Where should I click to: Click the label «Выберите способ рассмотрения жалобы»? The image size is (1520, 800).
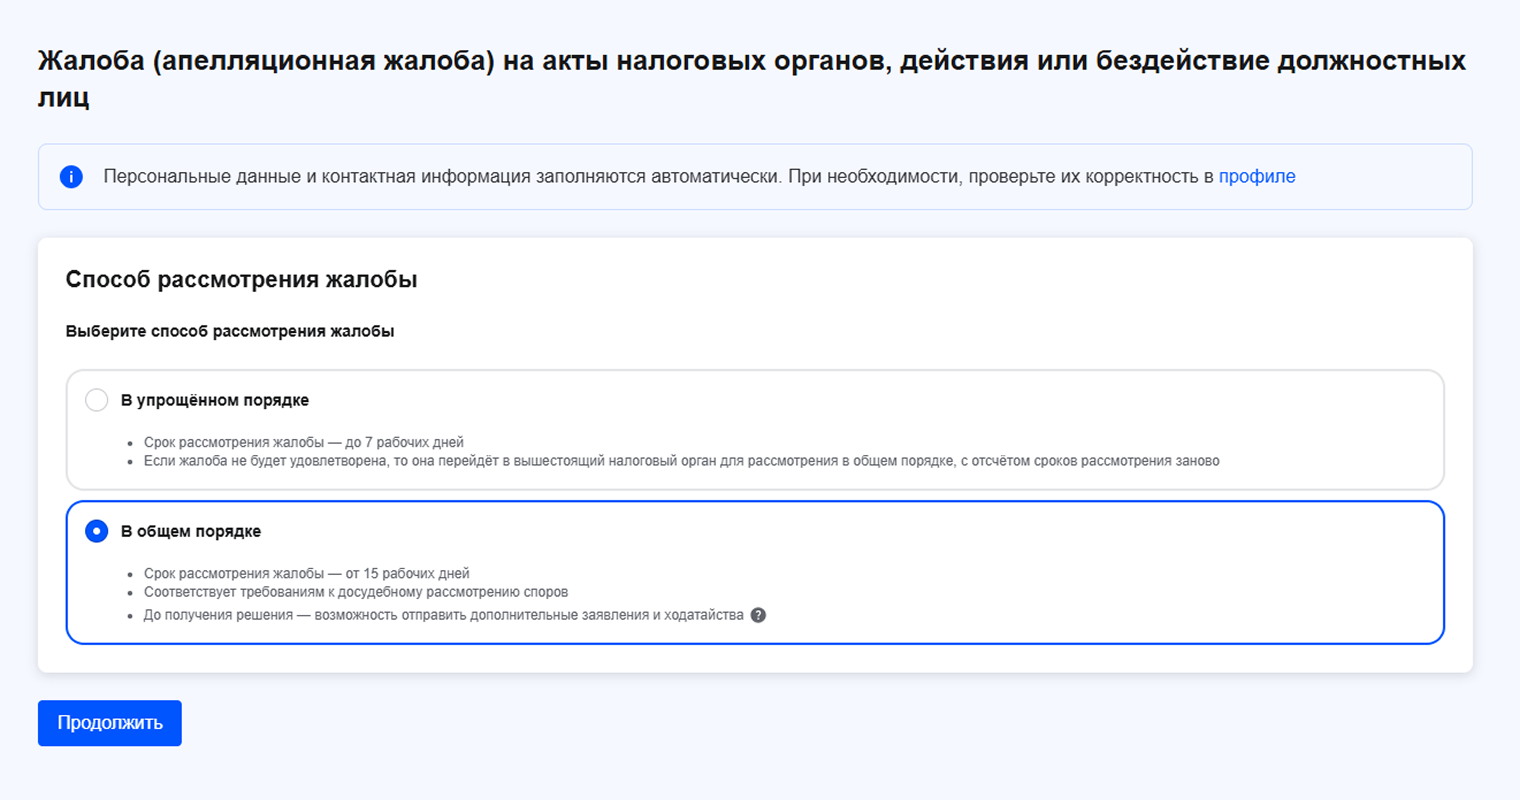(230, 331)
